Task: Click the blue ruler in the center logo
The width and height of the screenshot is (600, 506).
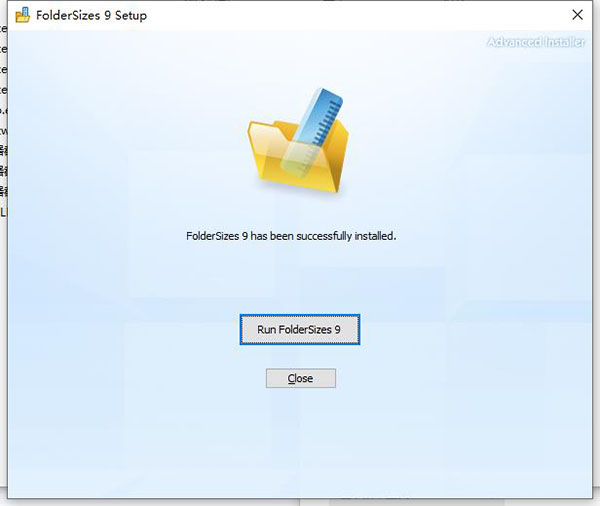Action: (x=313, y=130)
